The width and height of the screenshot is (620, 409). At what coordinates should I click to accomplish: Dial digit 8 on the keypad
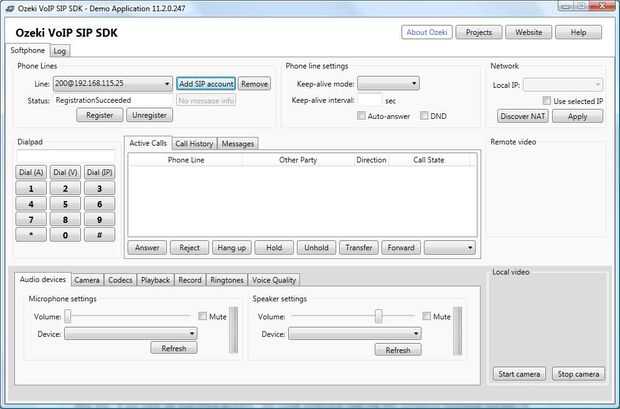click(x=65, y=219)
